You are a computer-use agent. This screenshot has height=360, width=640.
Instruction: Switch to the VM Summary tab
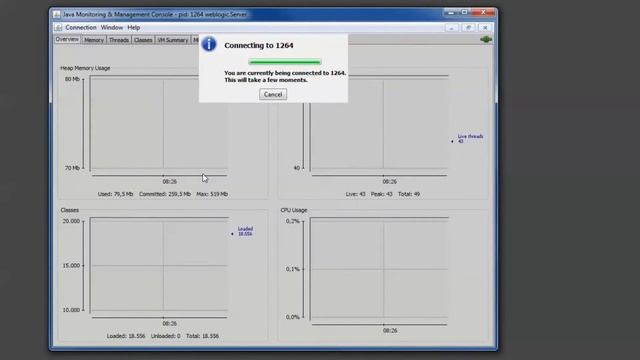pyautogui.click(x=173, y=40)
